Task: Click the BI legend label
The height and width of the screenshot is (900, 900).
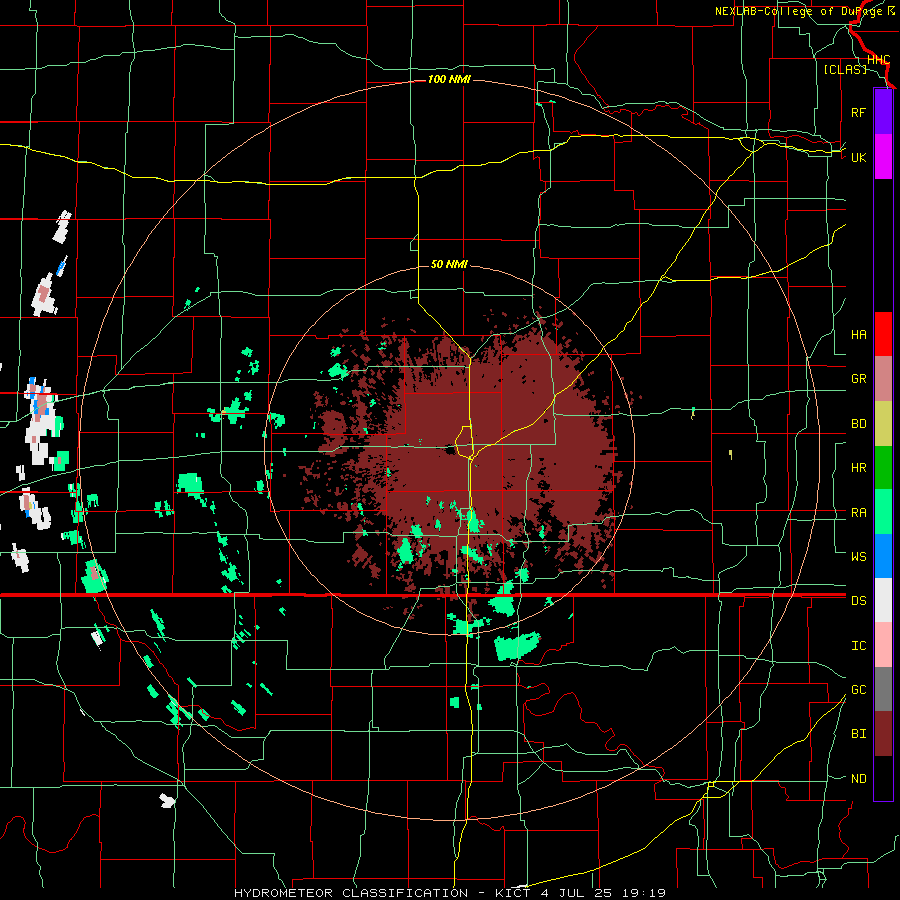Action: (858, 734)
